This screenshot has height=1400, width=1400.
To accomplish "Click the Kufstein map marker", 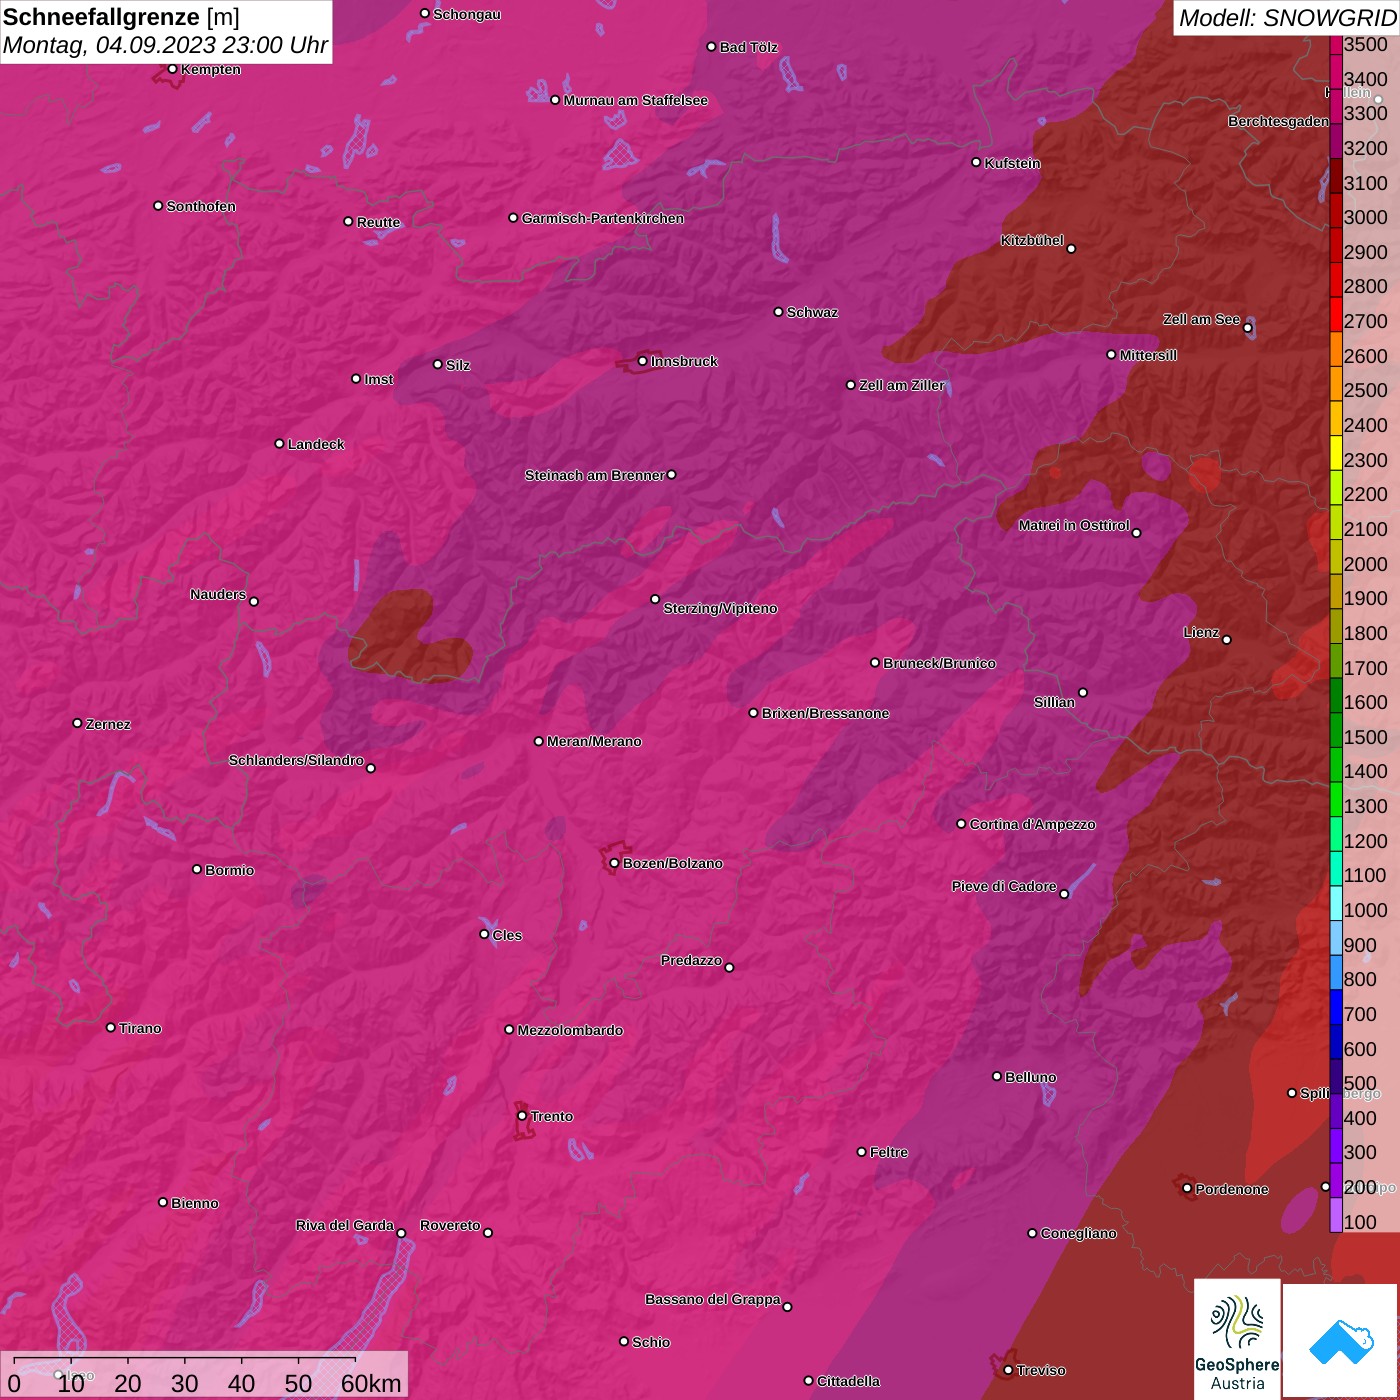I will [976, 162].
